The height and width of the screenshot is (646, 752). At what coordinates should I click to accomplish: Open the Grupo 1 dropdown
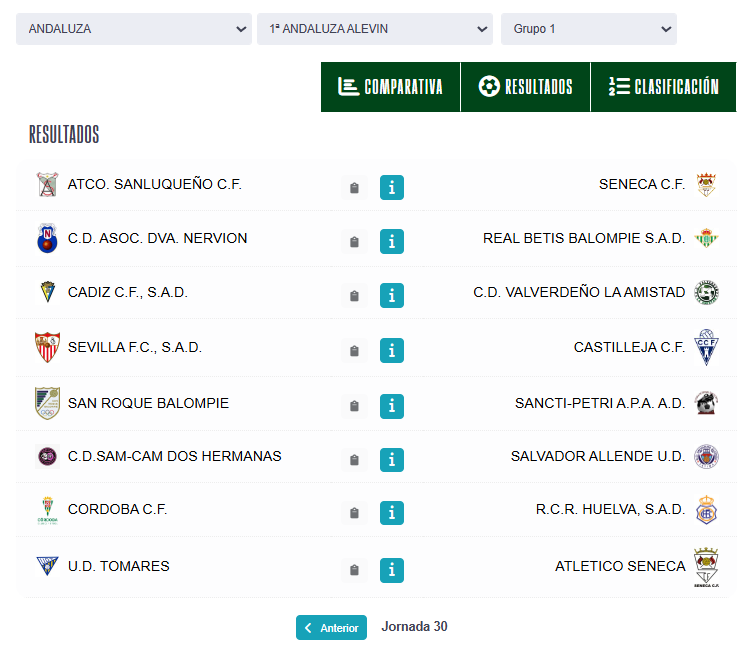click(x=589, y=29)
